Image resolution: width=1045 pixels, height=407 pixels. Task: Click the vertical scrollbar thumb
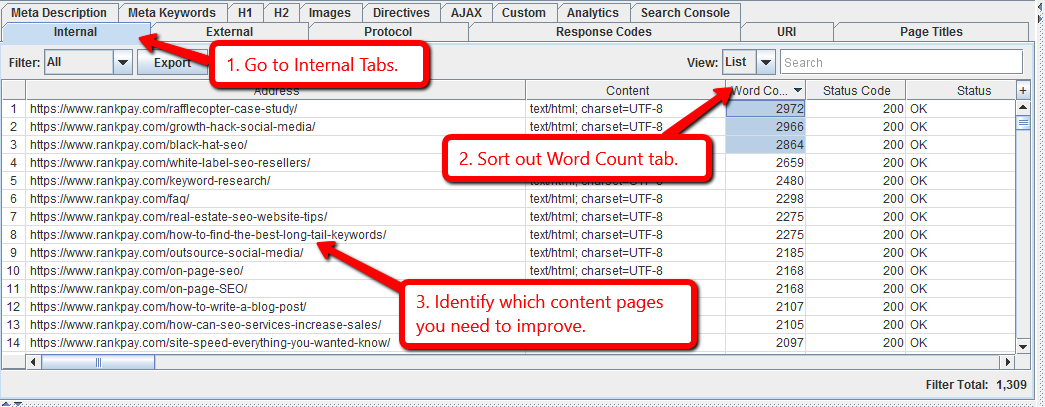[x=1023, y=122]
